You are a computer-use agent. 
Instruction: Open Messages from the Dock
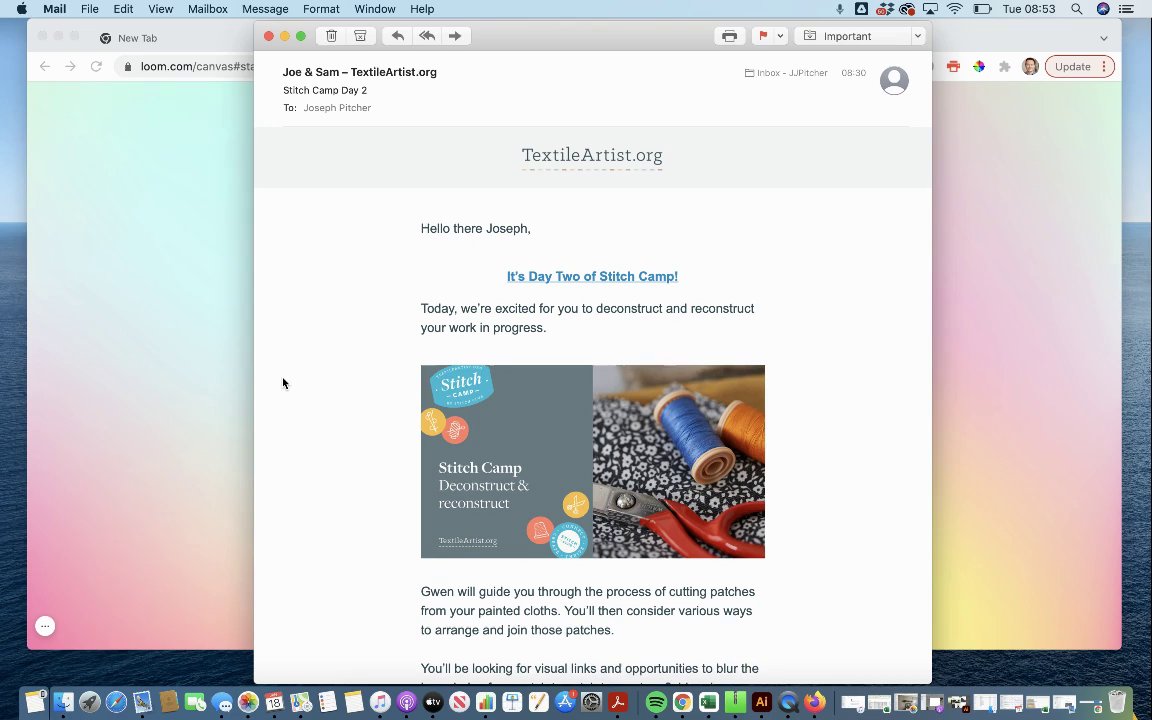pos(222,702)
